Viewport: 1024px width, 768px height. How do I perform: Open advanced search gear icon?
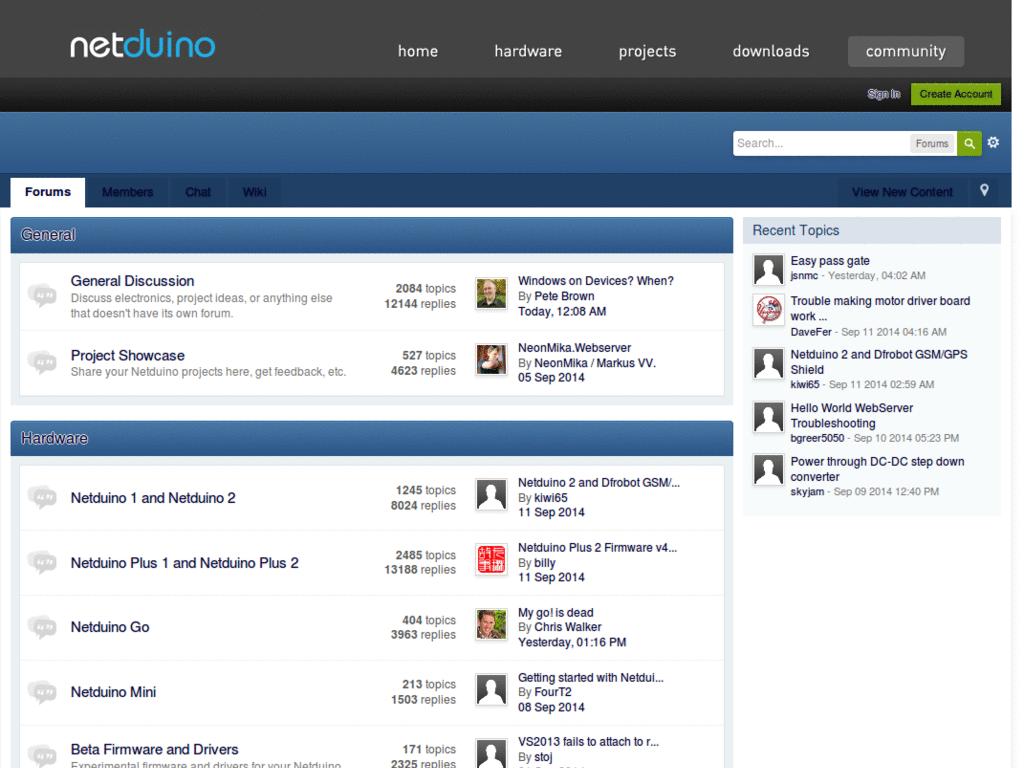(x=993, y=142)
